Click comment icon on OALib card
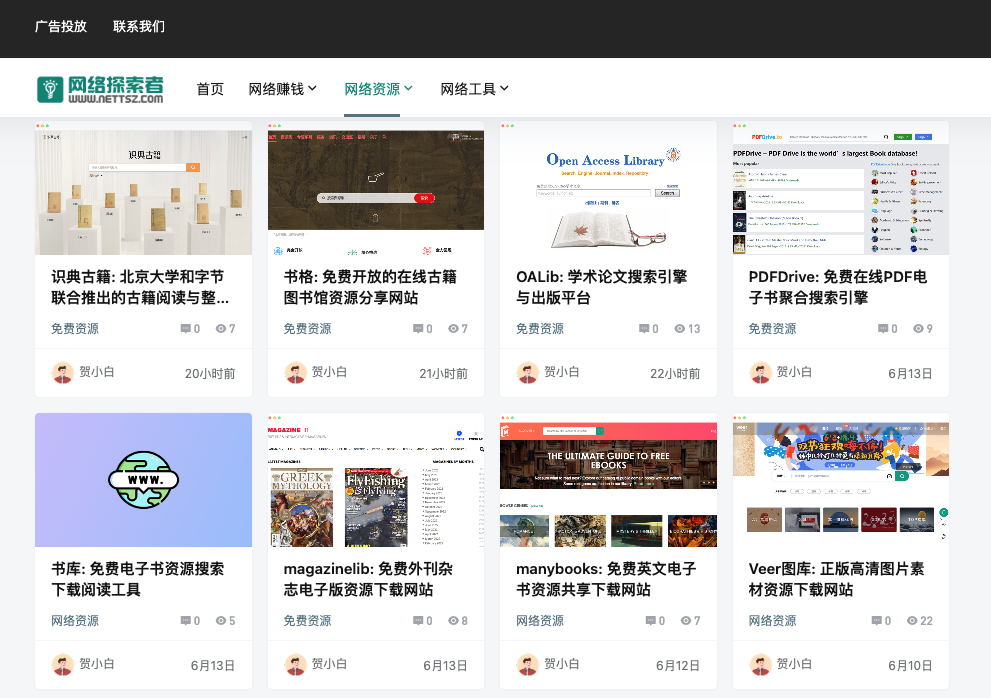The width and height of the screenshot is (991, 698). pyautogui.click(x=644, y=329)
